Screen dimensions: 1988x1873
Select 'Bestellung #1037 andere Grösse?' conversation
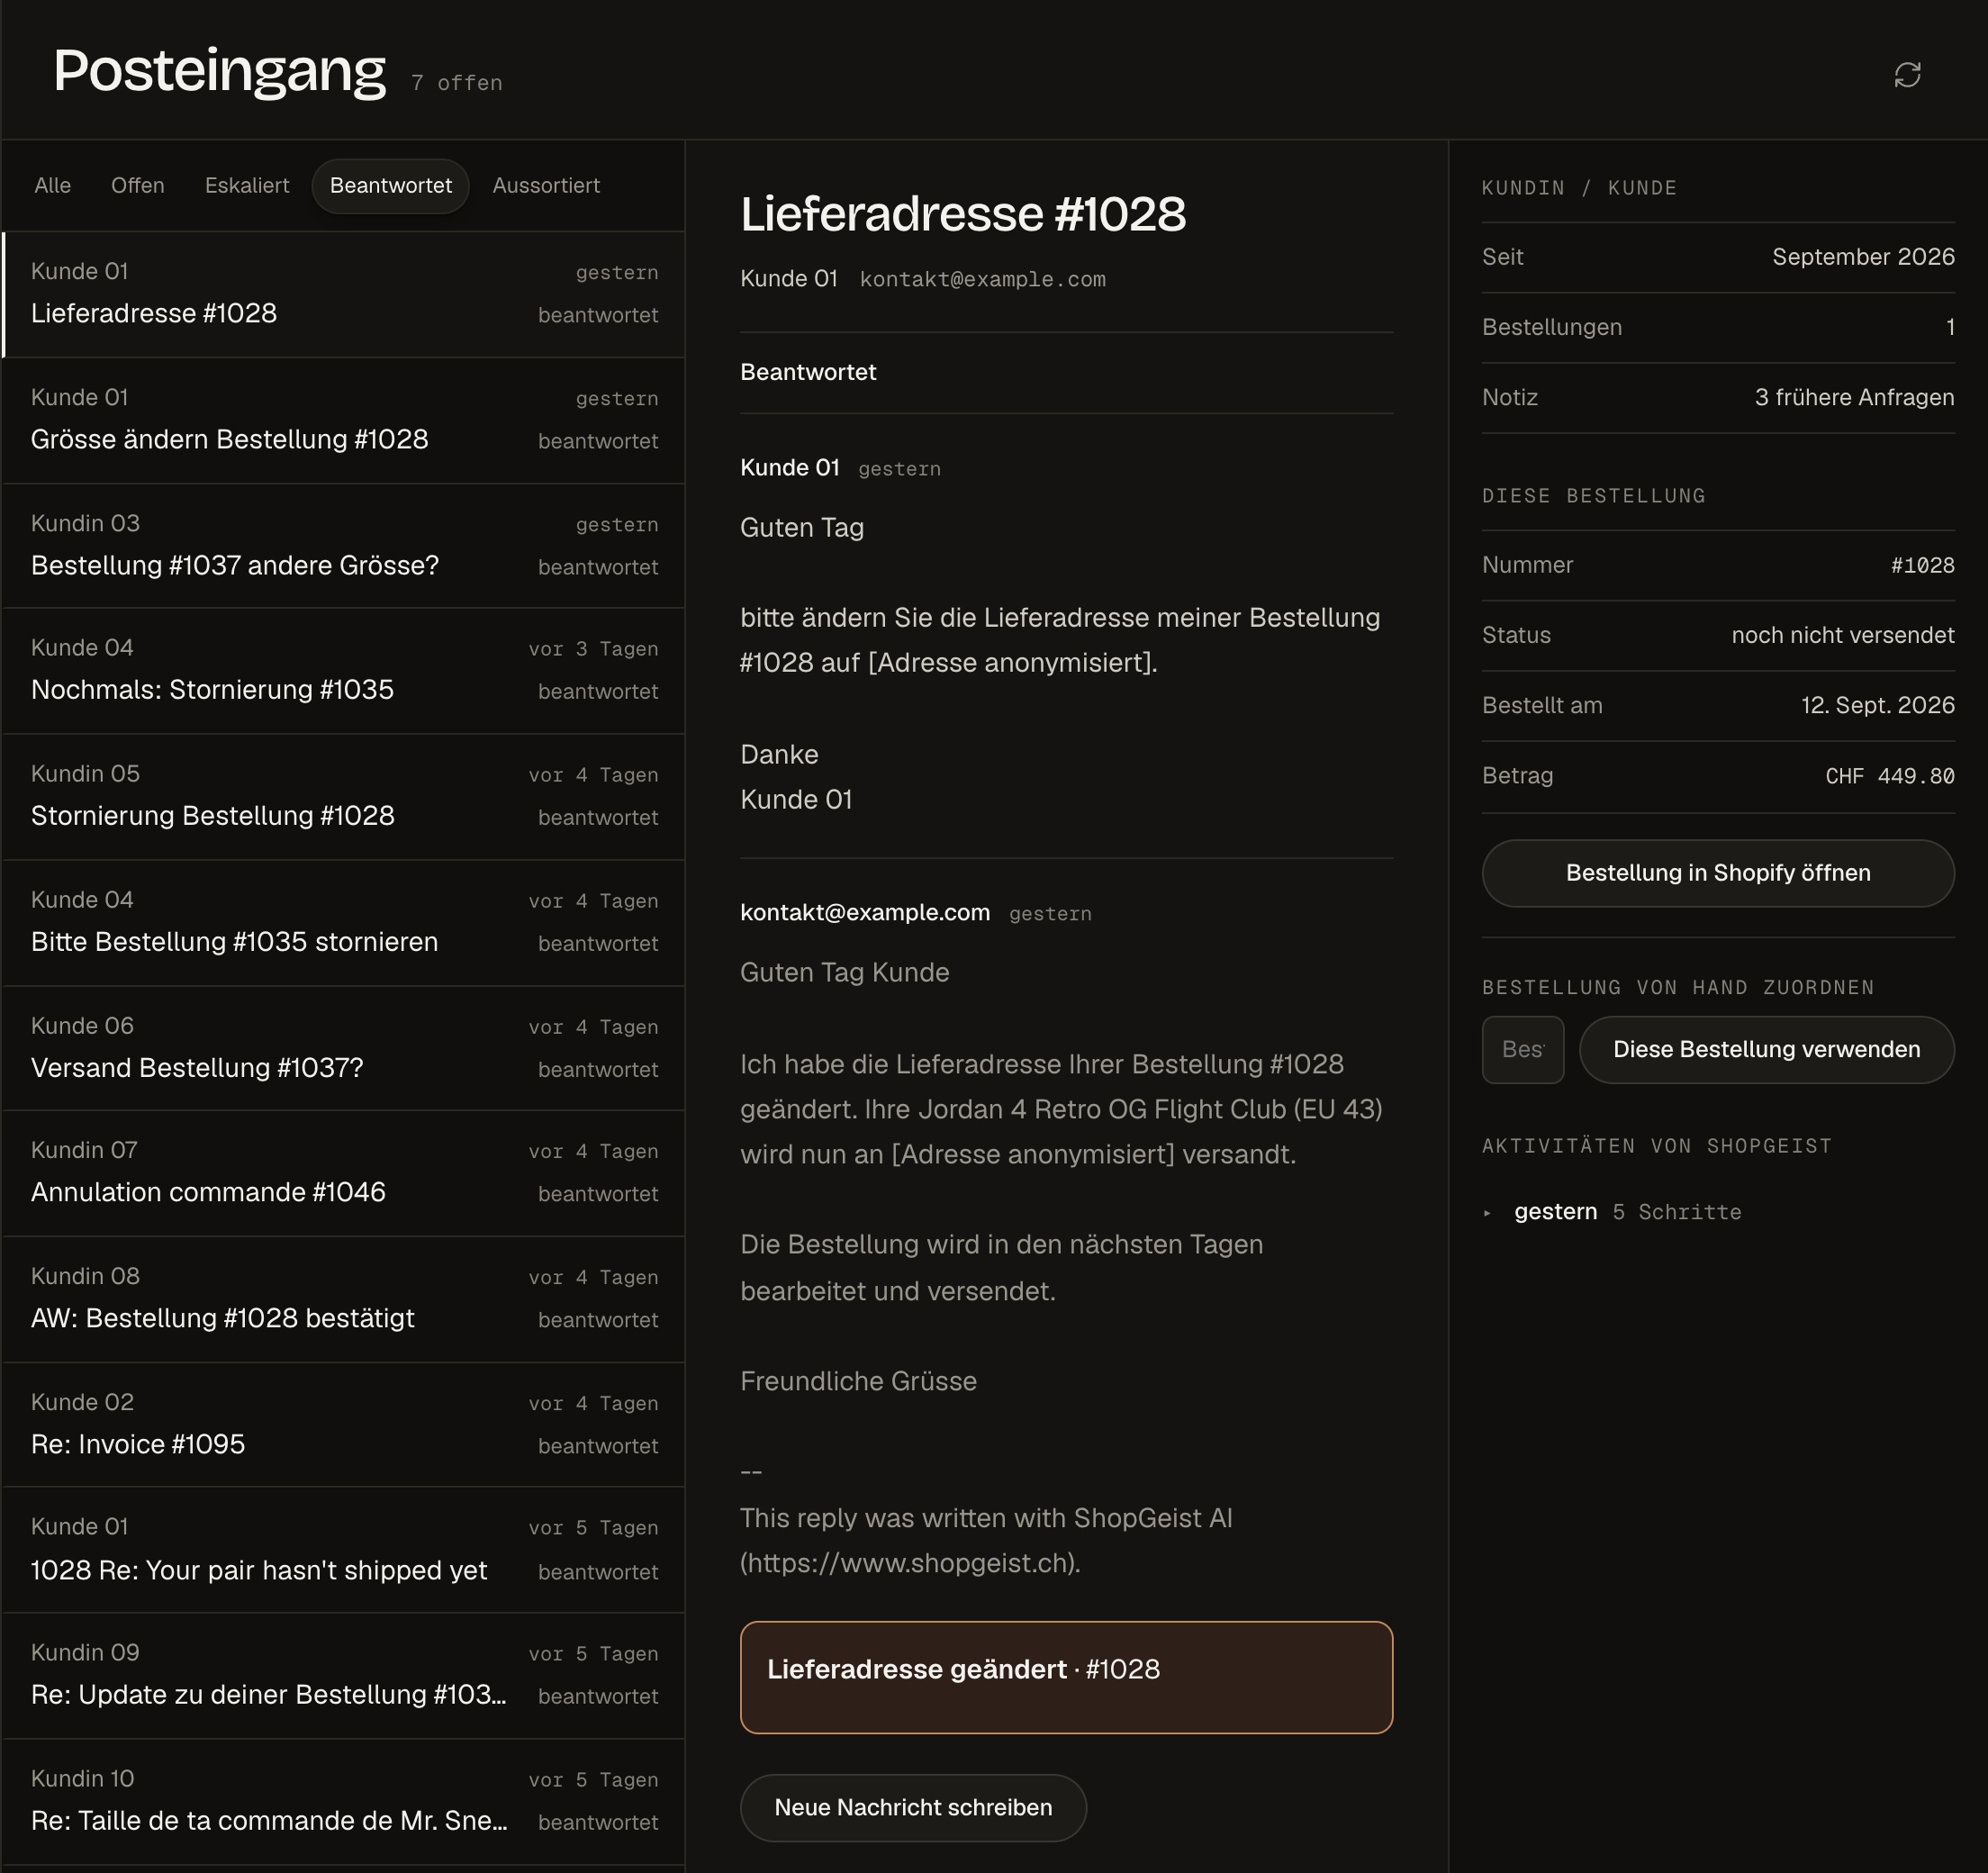point(343,547)
